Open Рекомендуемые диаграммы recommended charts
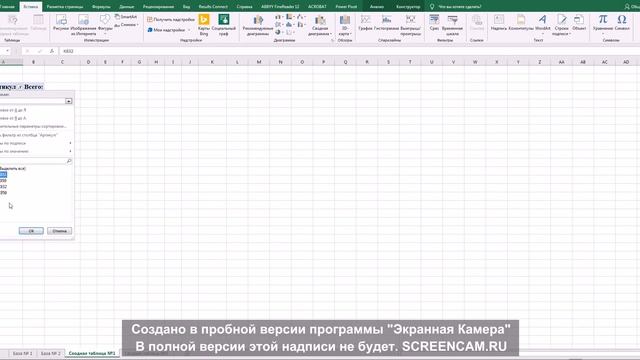Image resolution: width=640 pixels, height=360 pixels. [258, 25]
